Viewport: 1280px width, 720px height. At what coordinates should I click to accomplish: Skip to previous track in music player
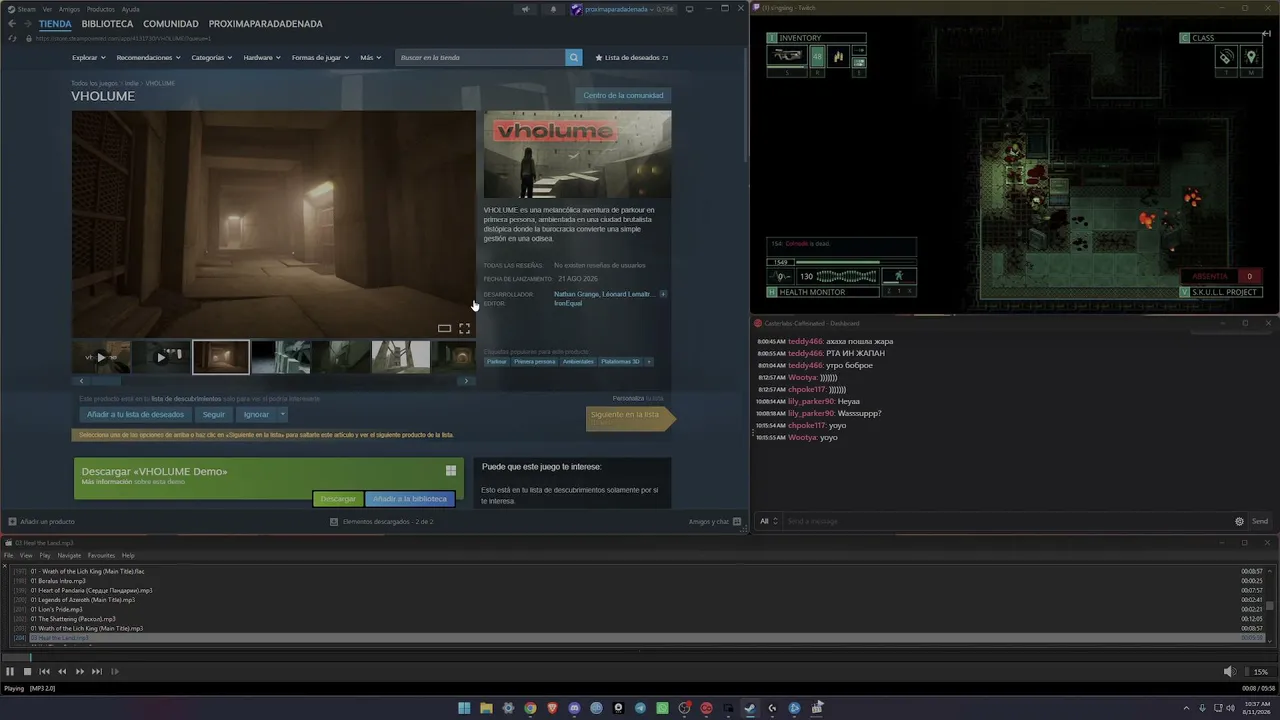[x=44, y=672]
